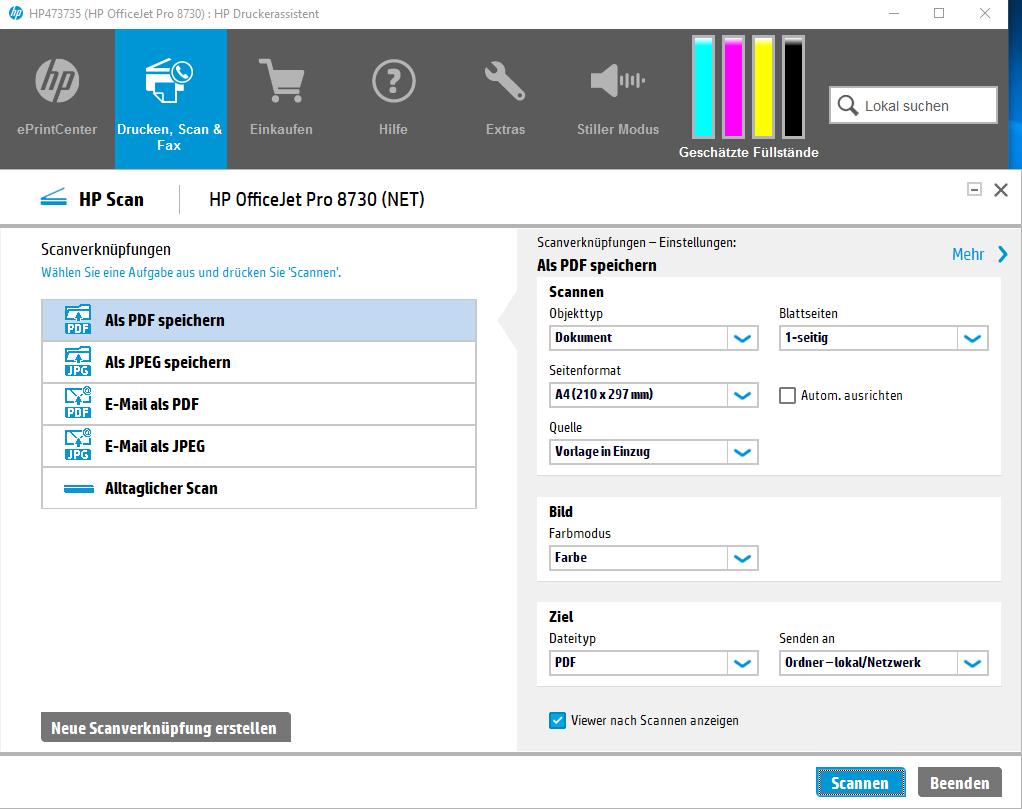Expand more settings via Mehr chevron

(x=1002, y=254)
